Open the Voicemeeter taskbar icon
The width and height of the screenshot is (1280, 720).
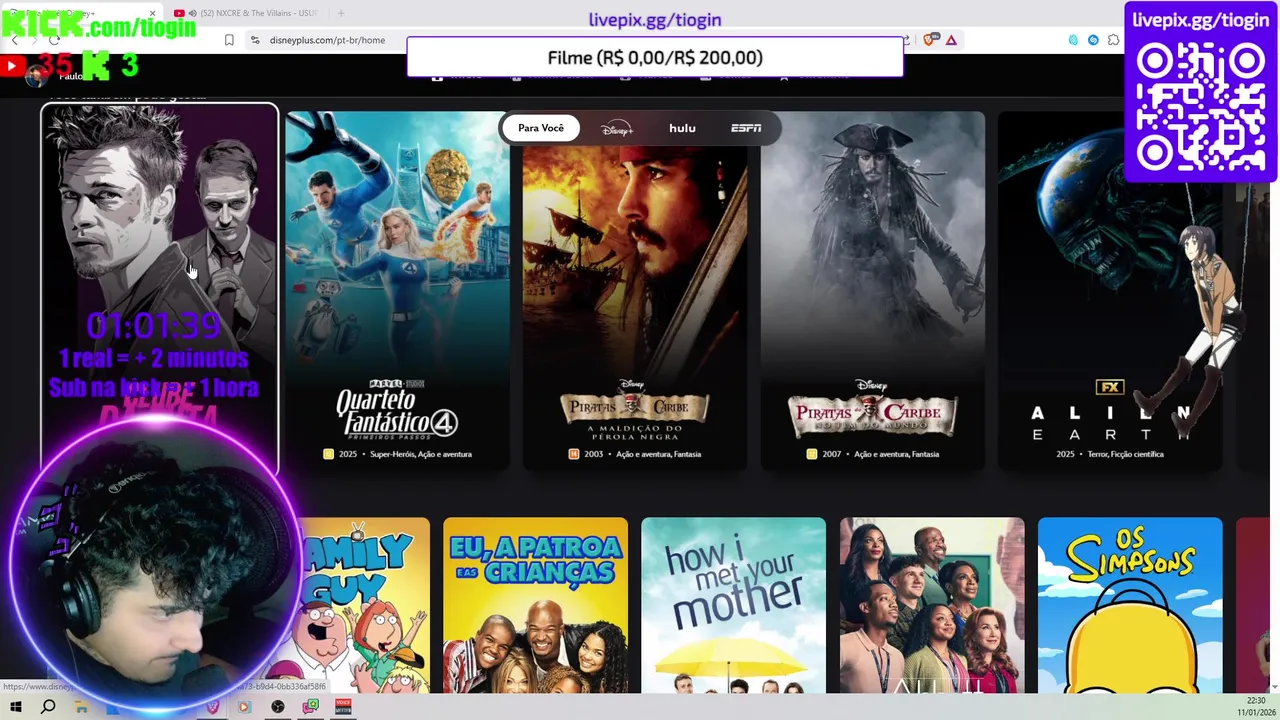343,707
